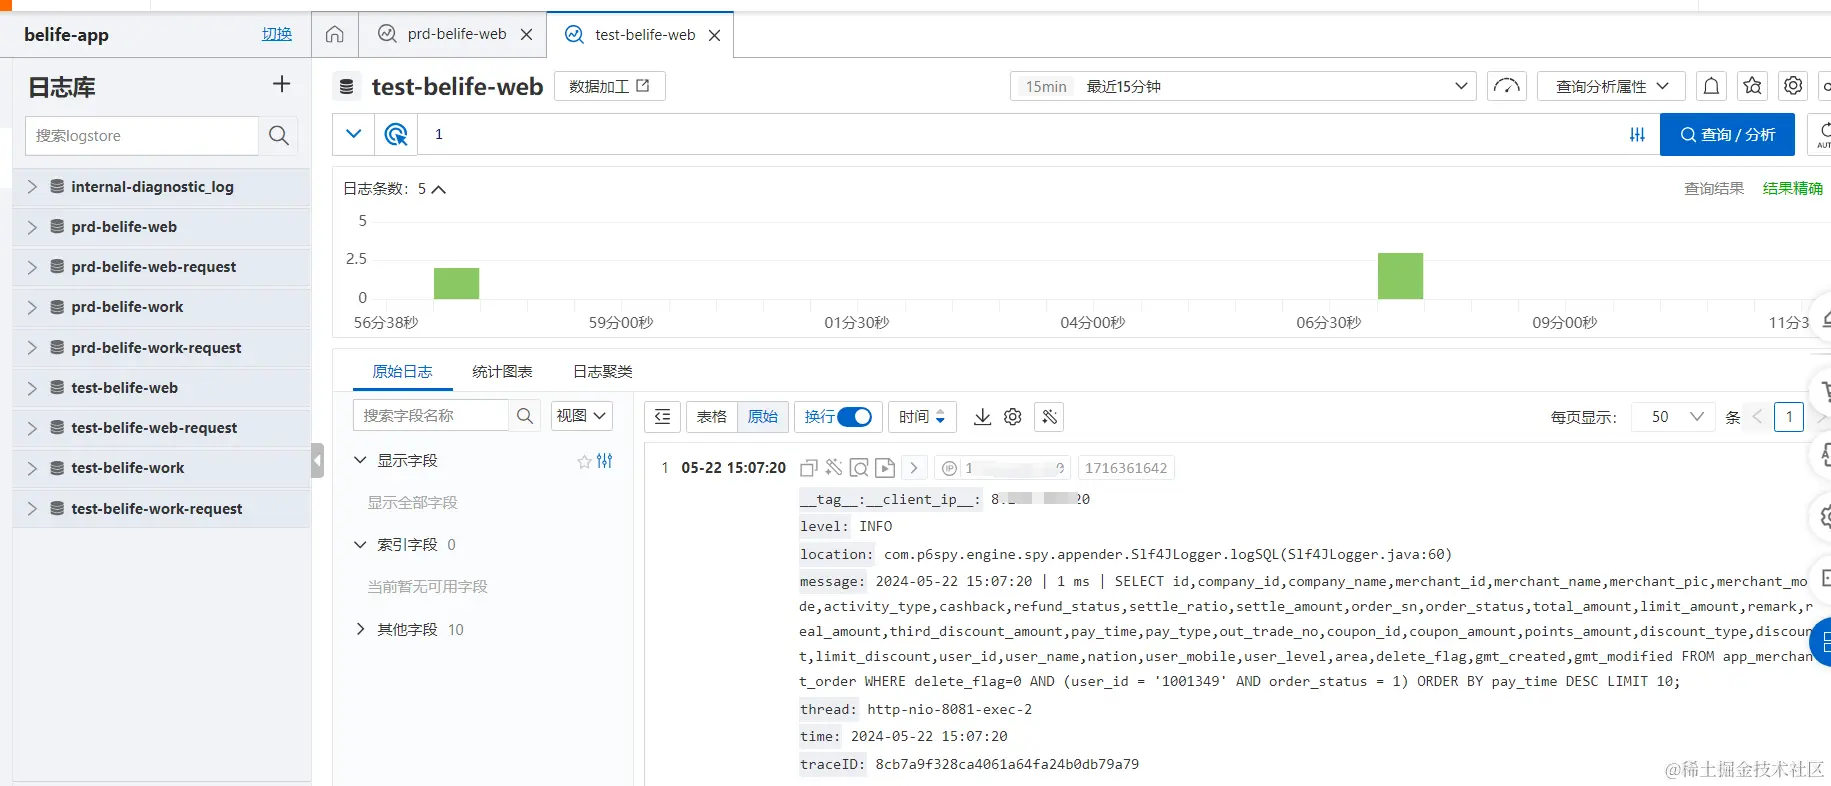The height and width of the screenshot is (786, 1831).
Task: Switch to 日志聚类 tab
Action: pyautogui.click(x=602, y=372)
